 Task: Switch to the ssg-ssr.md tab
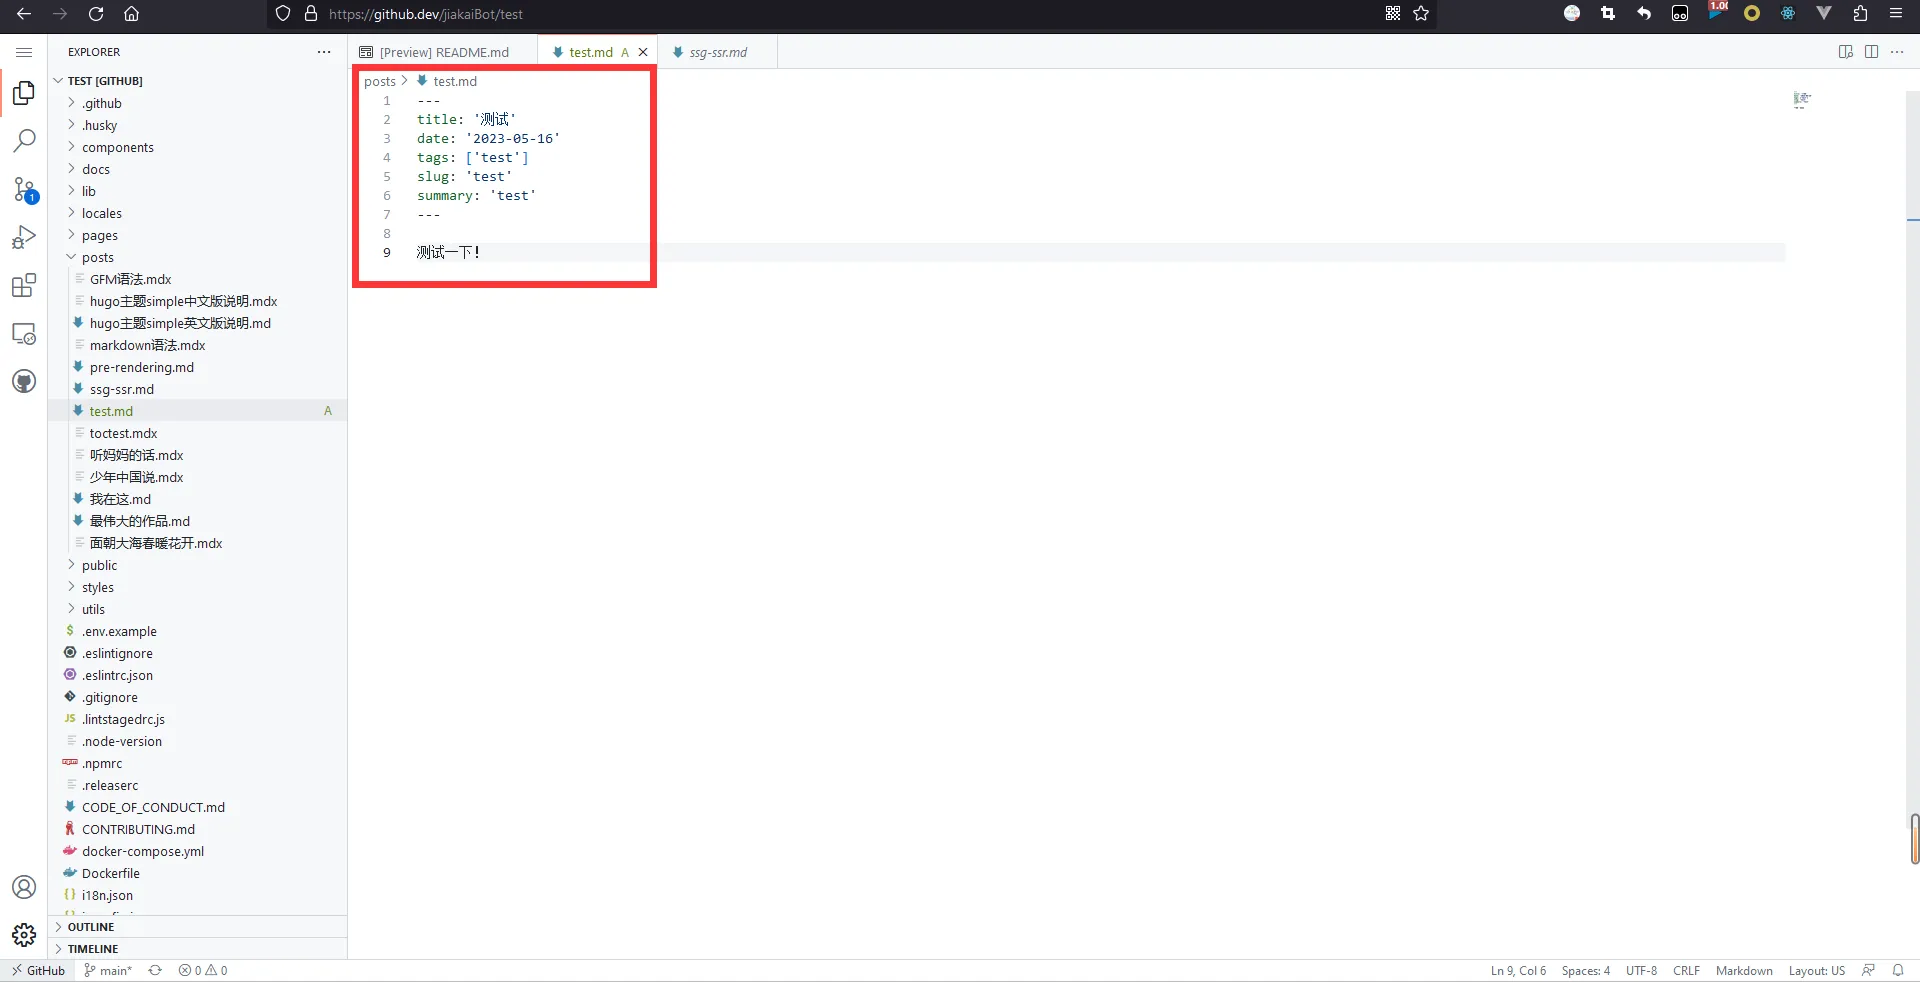tap(717, 52)
